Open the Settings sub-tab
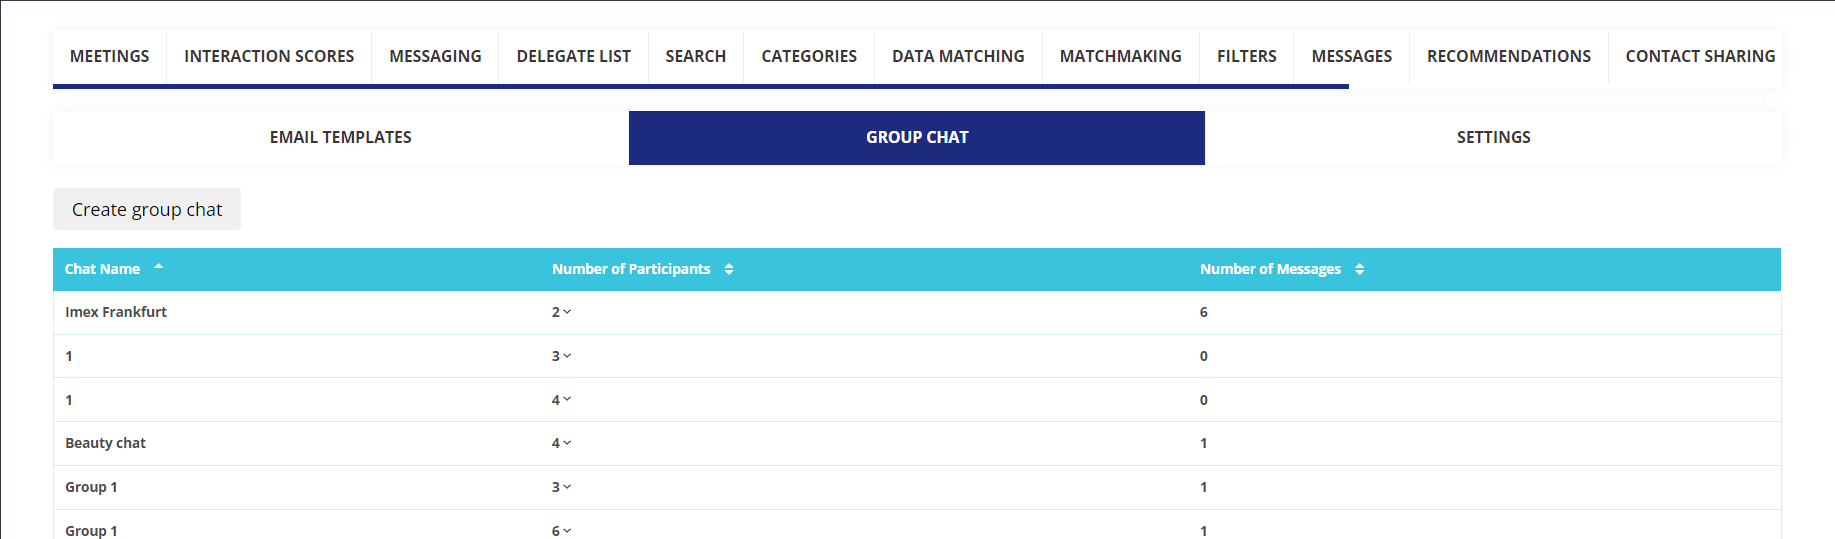The width and height of the screenshot is (1835, 539). tap(1492, 137)
